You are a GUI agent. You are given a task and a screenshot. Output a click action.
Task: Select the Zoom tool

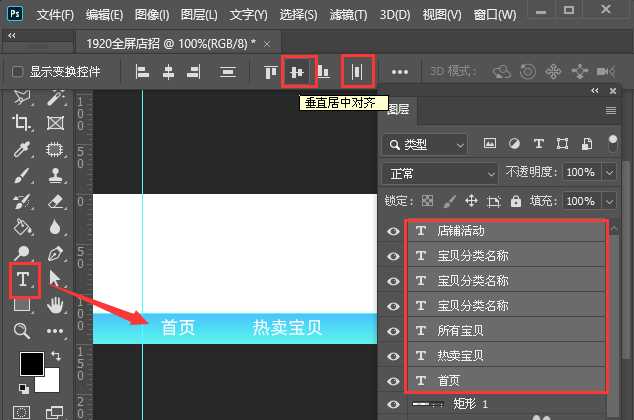point(22,330)
